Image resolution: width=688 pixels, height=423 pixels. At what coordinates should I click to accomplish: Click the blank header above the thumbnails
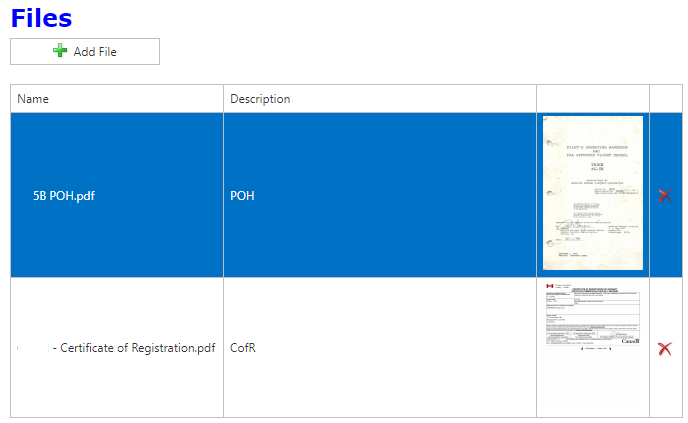coord(592,99)
